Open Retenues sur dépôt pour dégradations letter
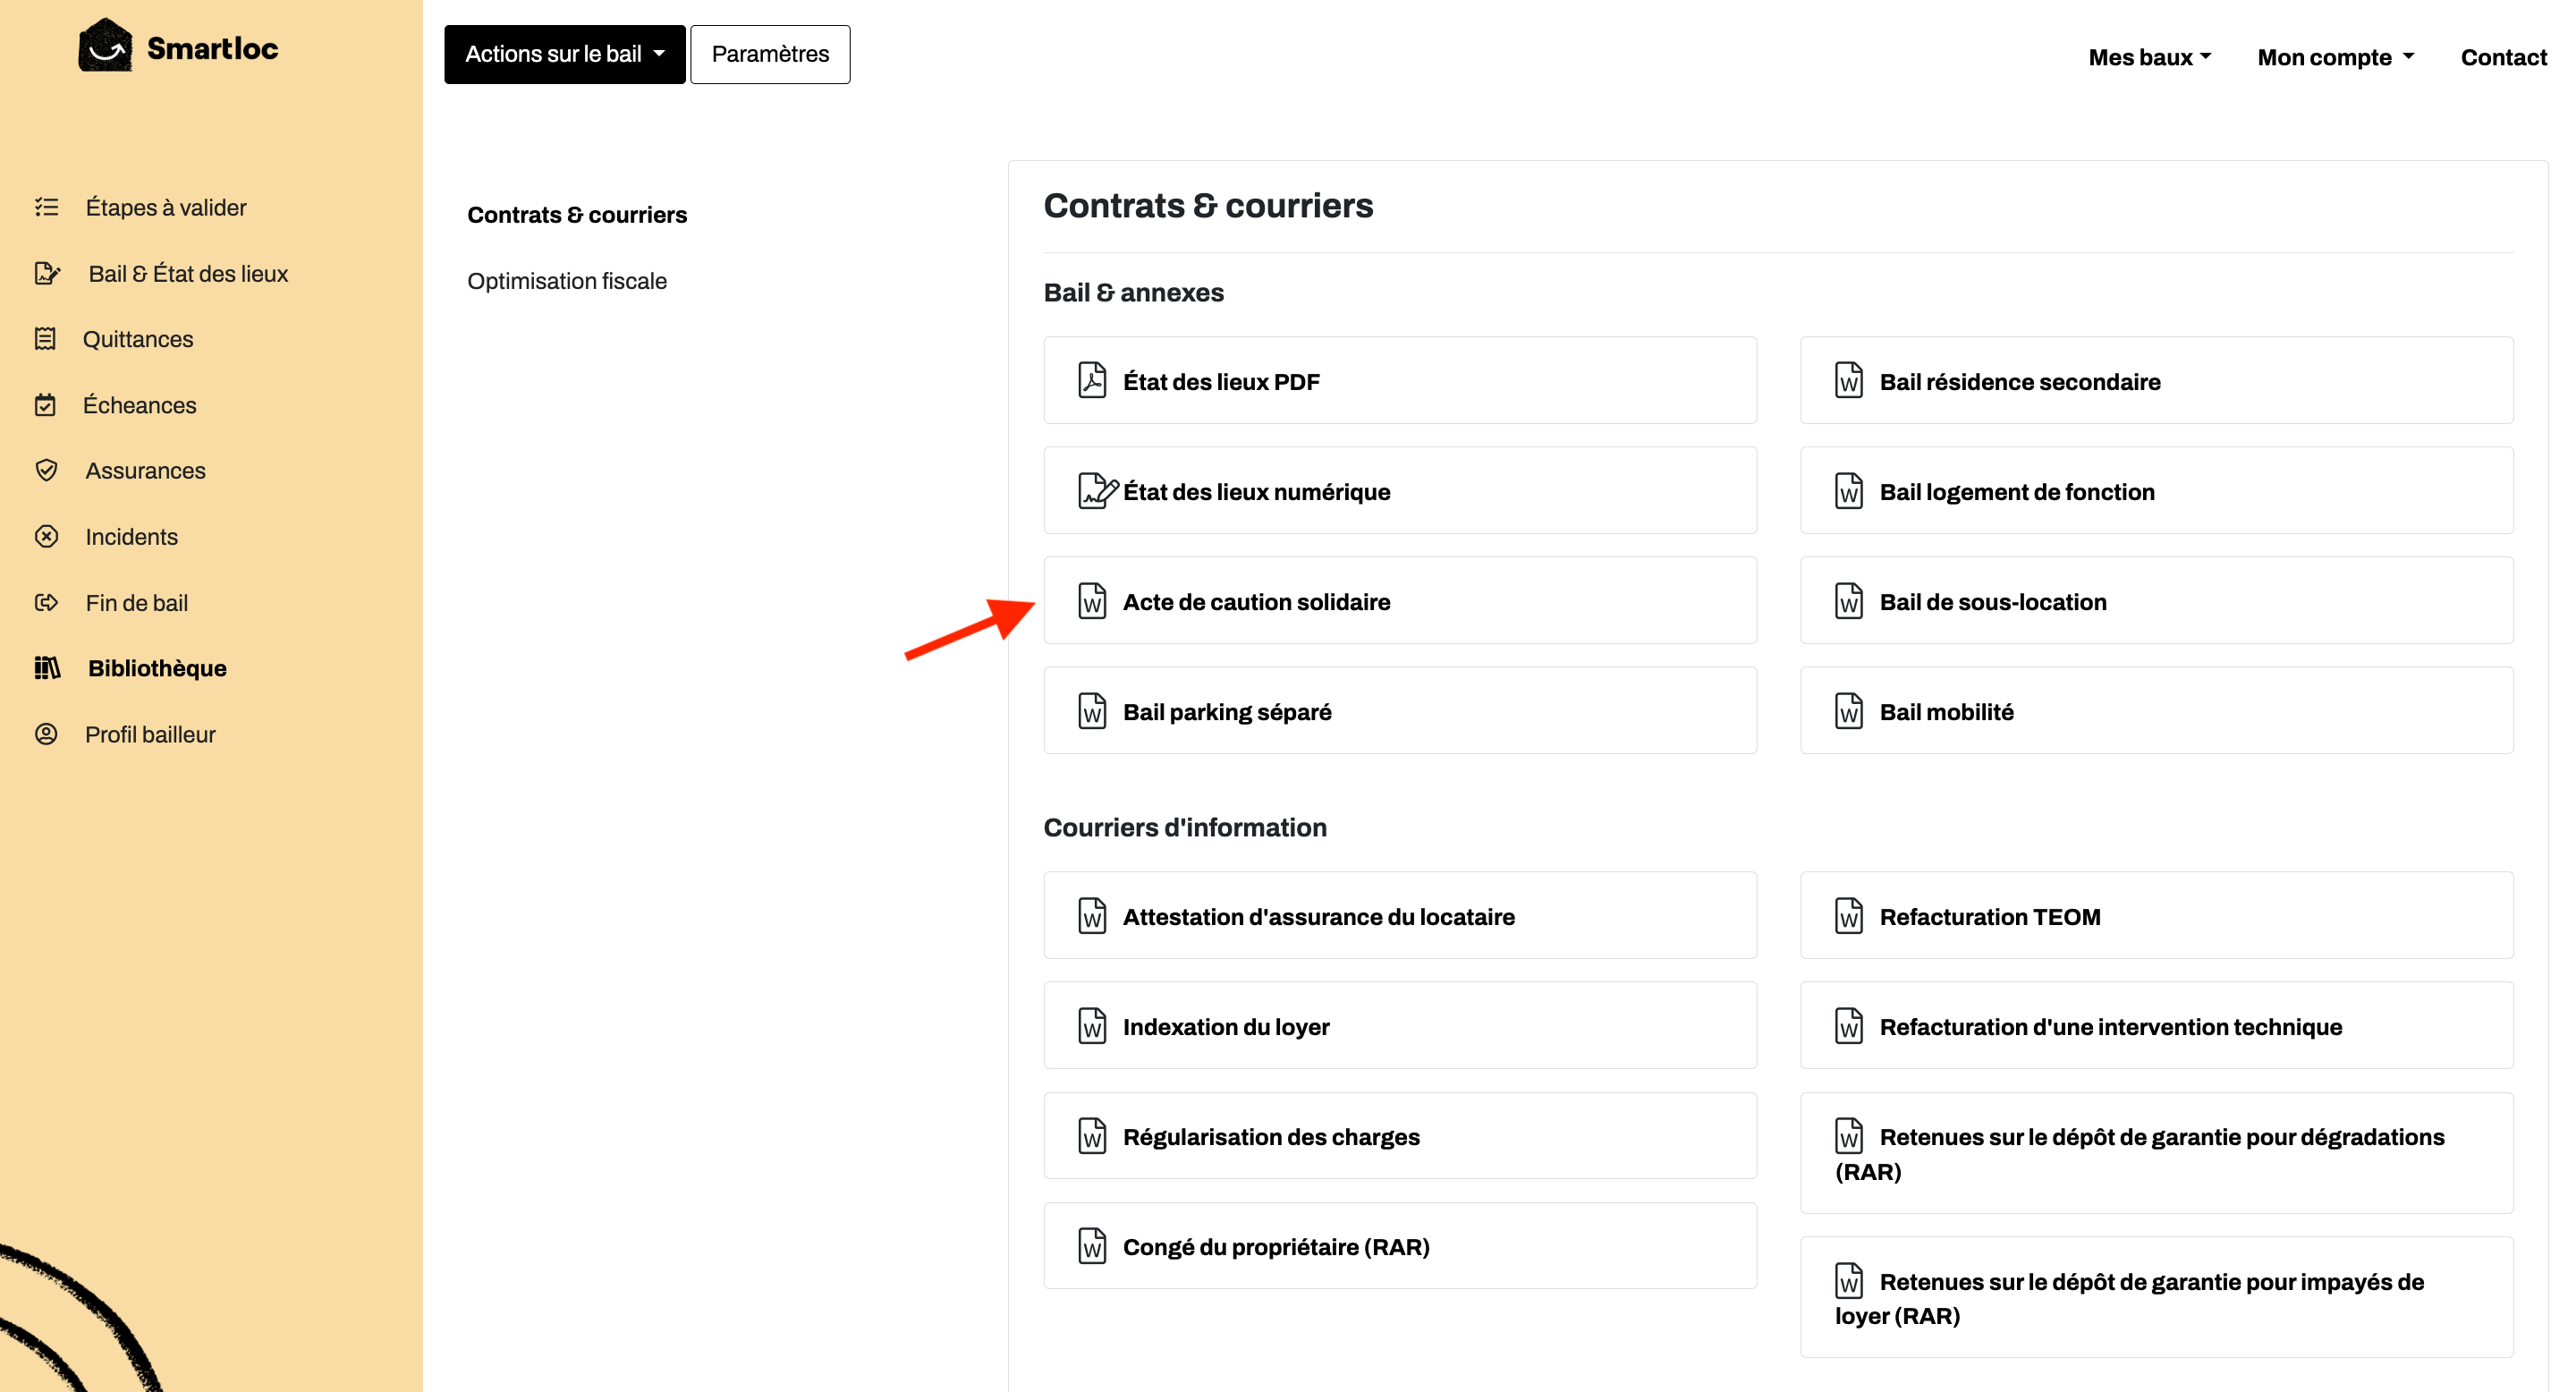 [2157, 1153]
